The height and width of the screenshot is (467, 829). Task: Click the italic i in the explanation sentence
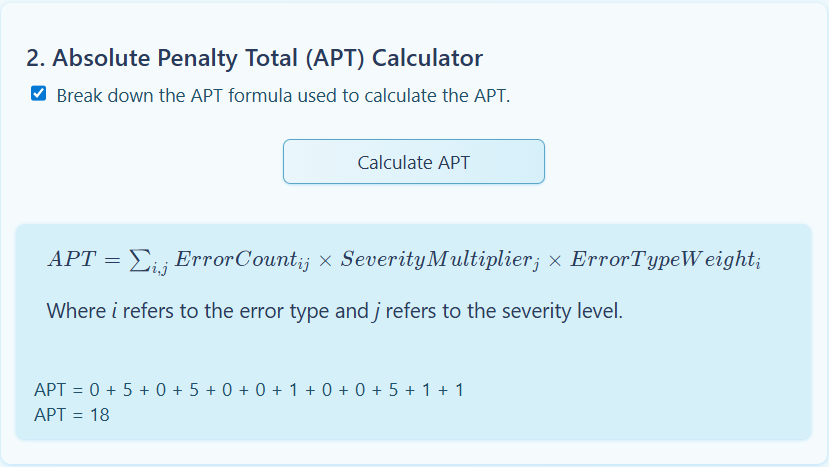(x=113, y=311)
